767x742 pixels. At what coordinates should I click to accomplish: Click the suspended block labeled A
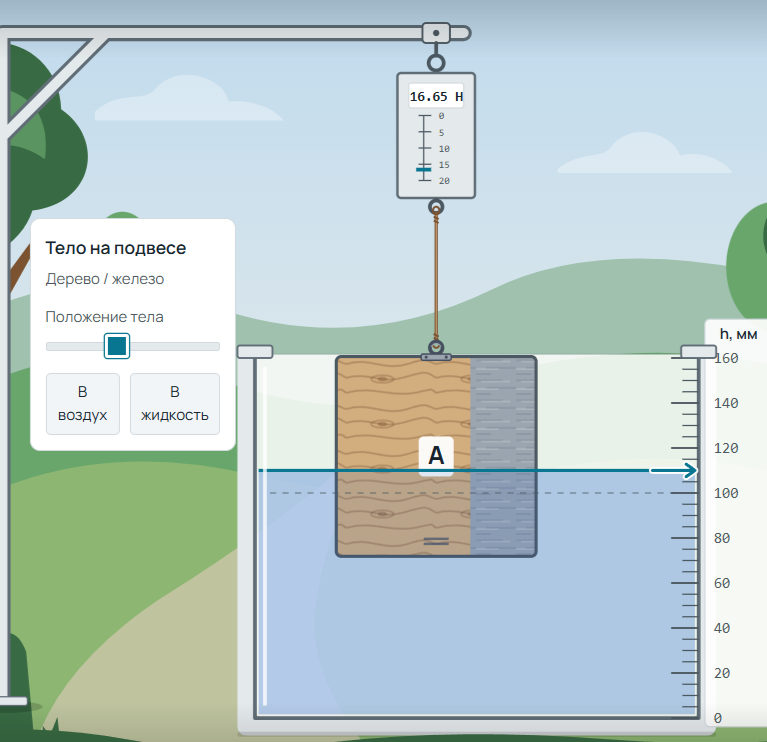pos(436,456)
